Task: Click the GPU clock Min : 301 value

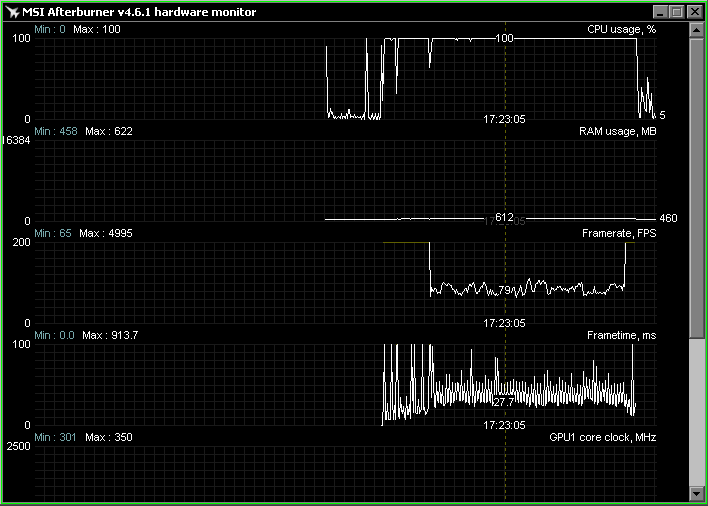Action: 55,437
